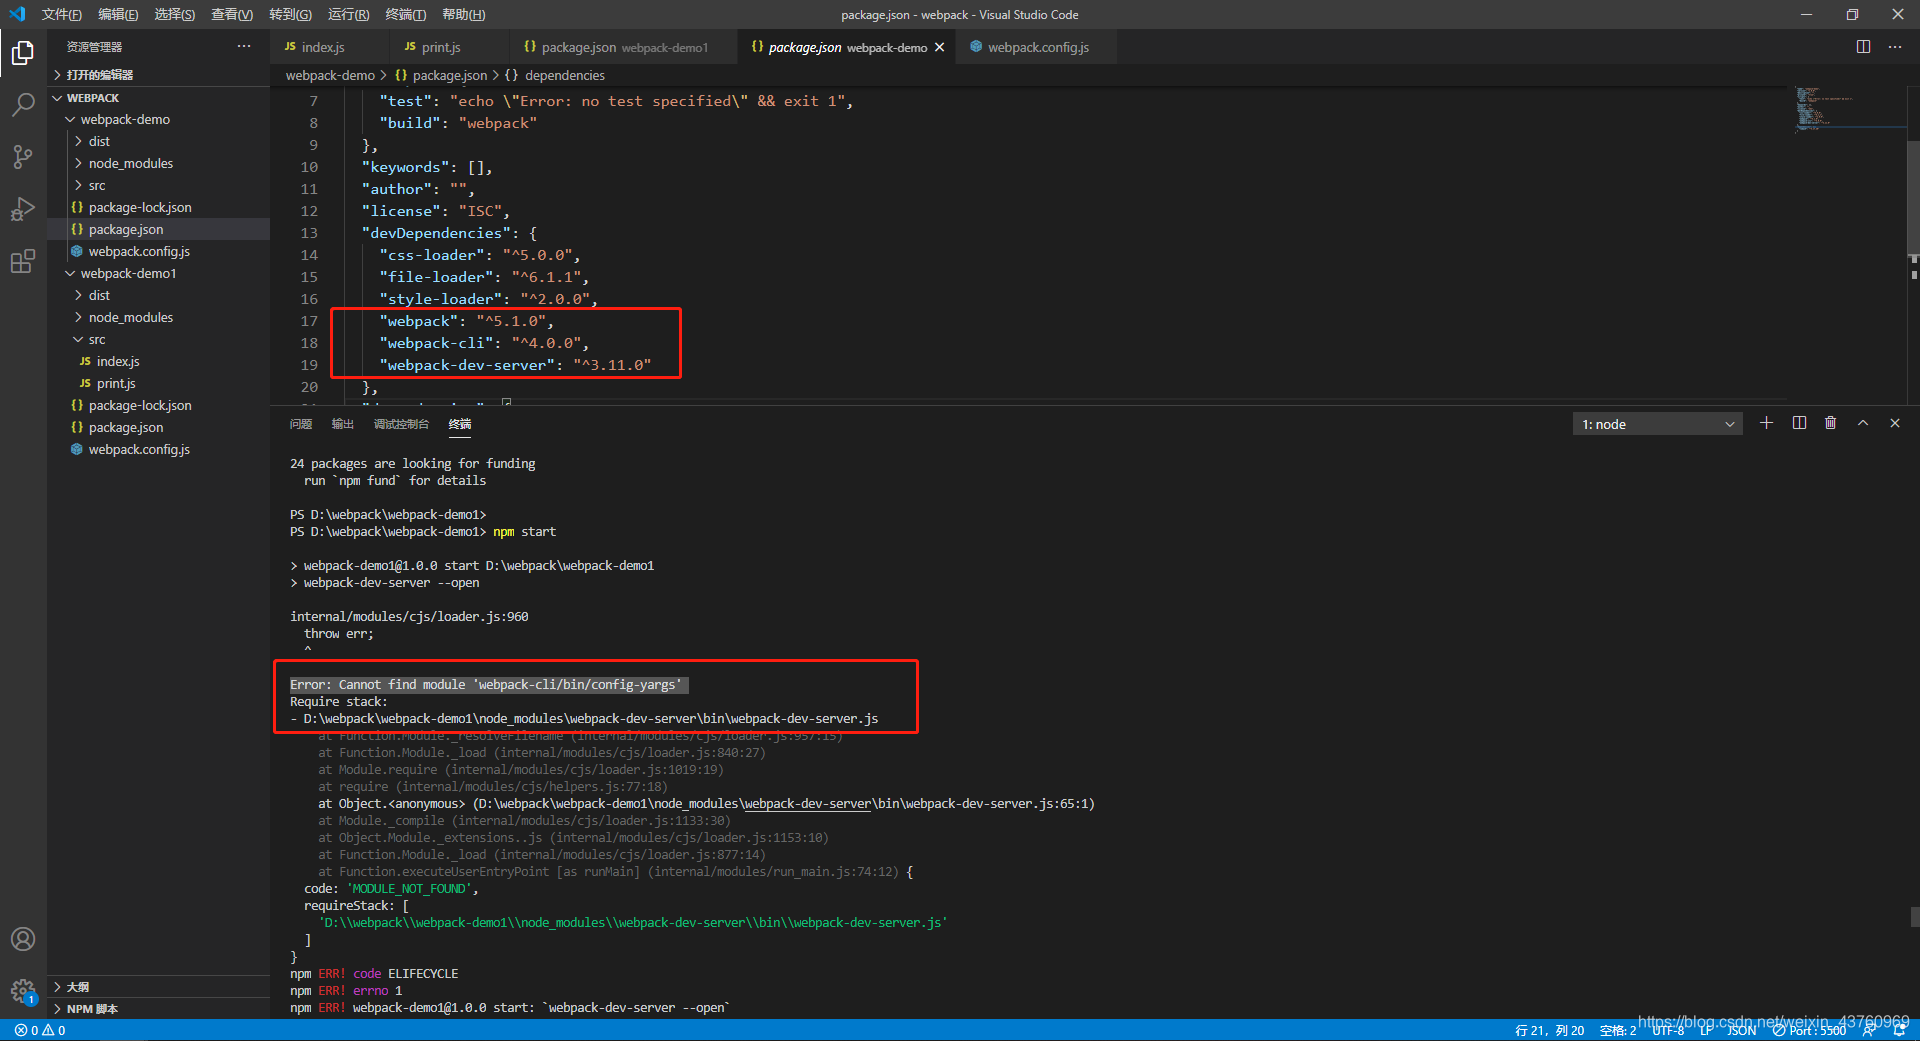The width and height of the screenshot is (1920, 1041).
Task: Expand src folder under webpack-demo
Action: coord(160,185)
